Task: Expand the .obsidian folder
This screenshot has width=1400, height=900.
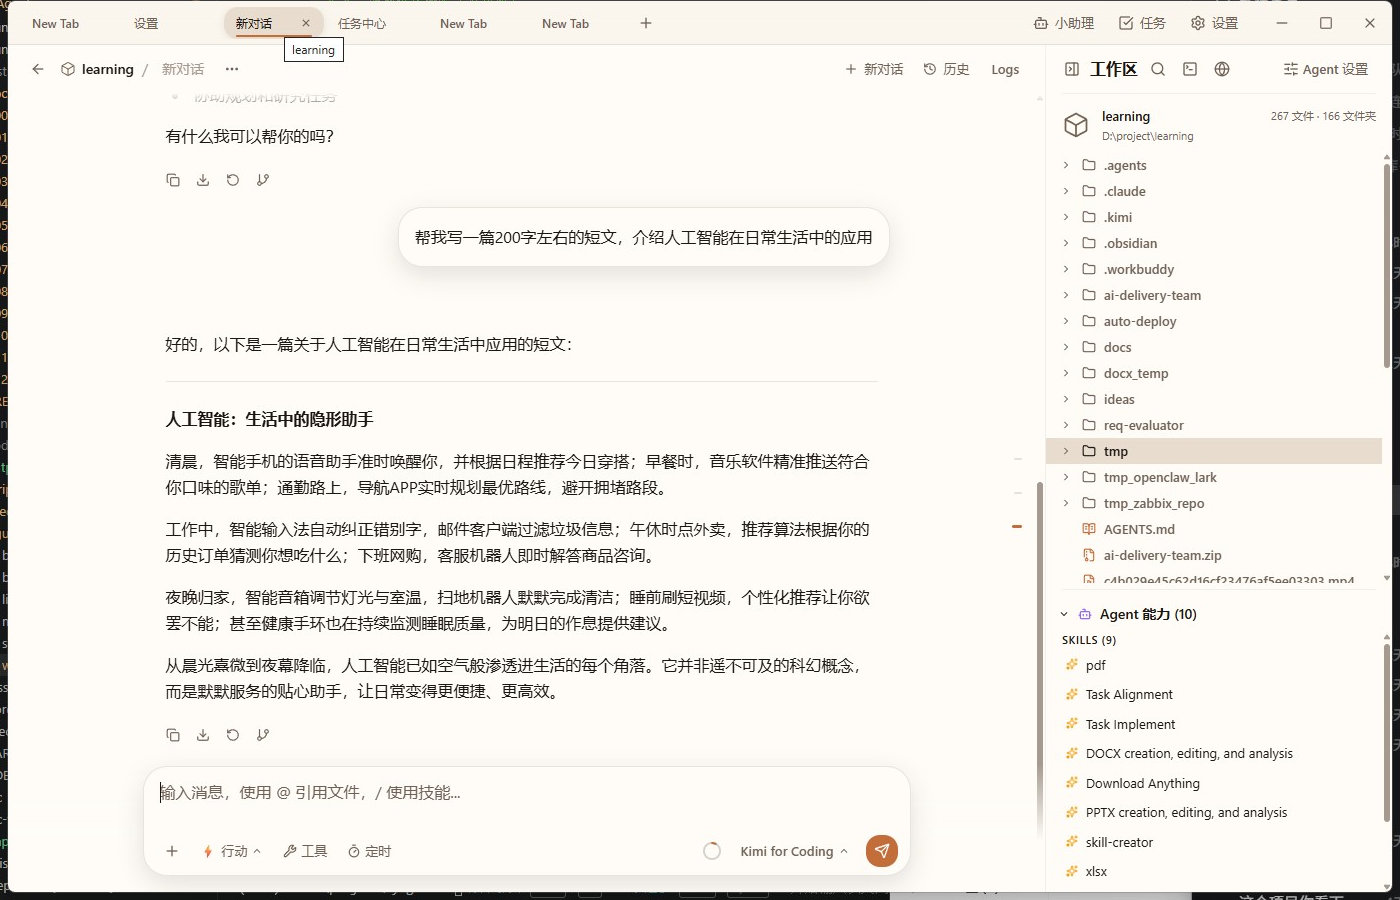Action: point(1066,243)
